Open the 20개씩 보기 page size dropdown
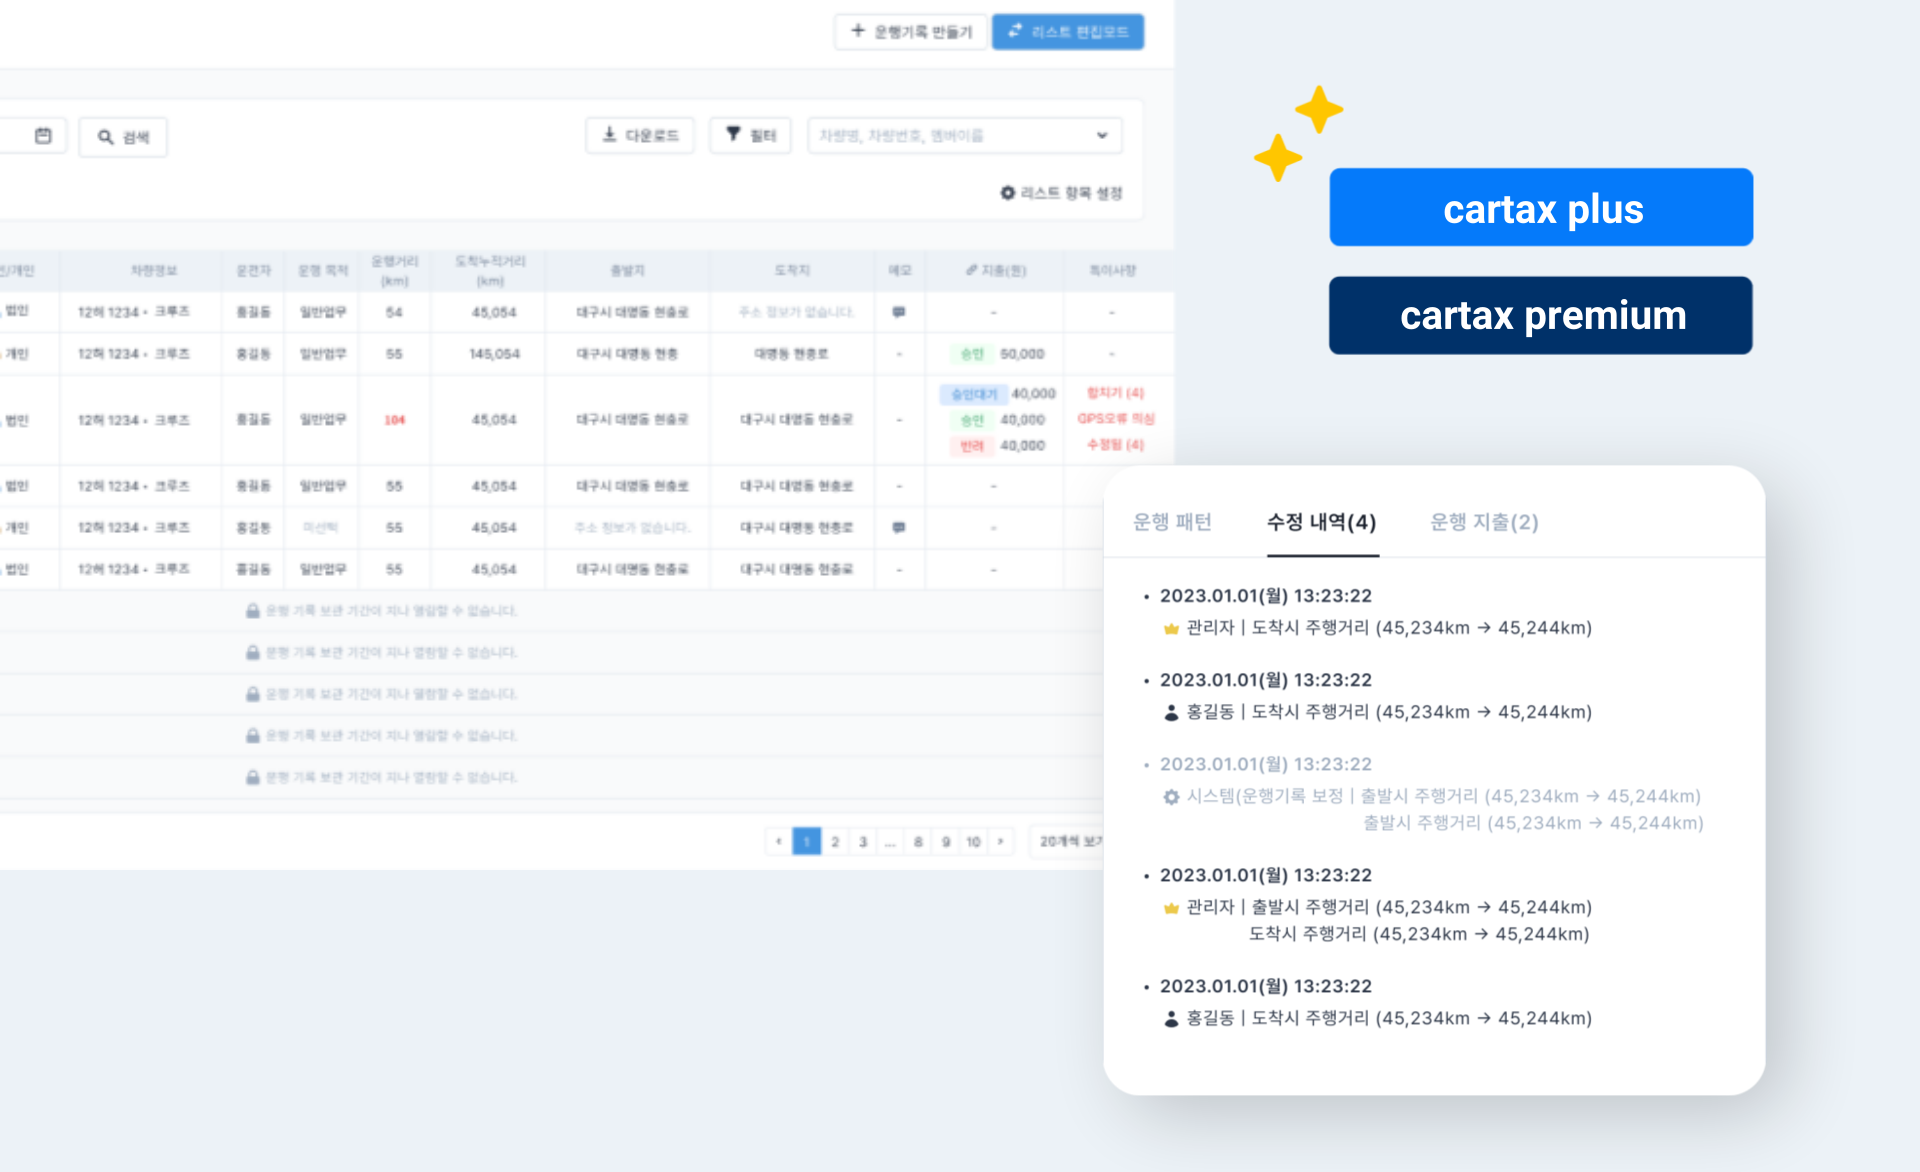The height and width of the screenshot is (1172, 1920). point(1068,842)
